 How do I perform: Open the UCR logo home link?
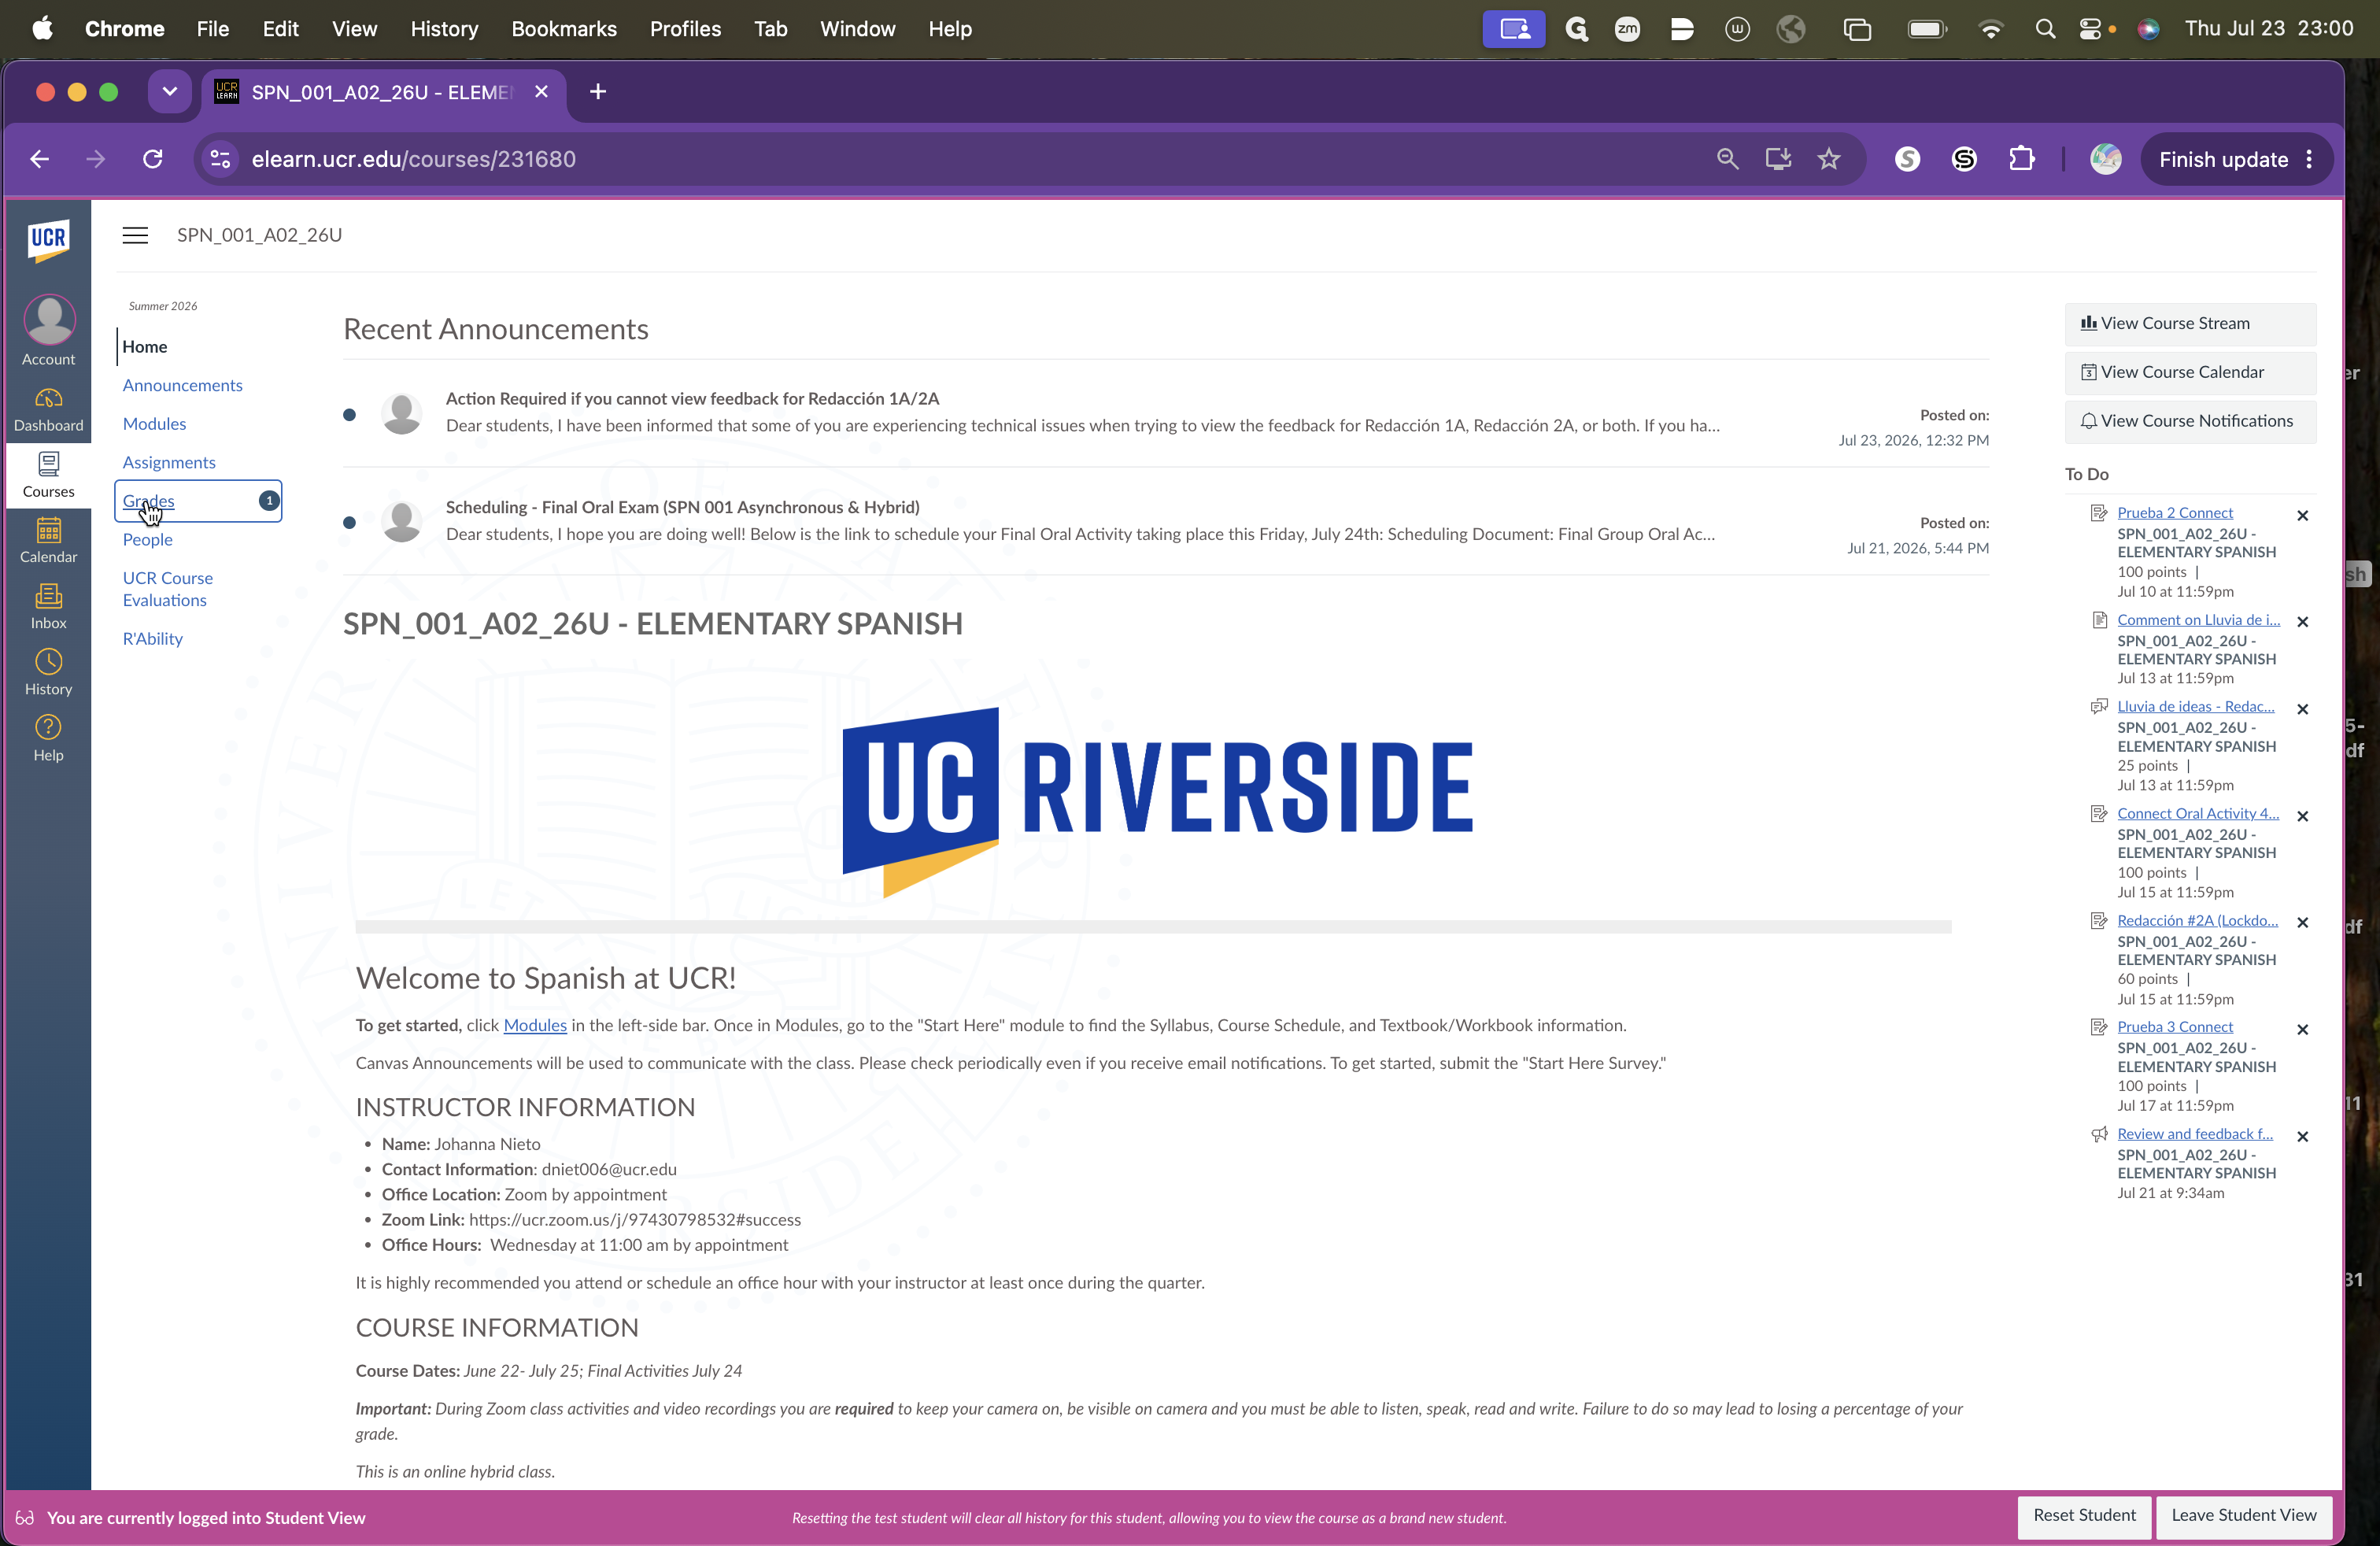coord(48,240)
